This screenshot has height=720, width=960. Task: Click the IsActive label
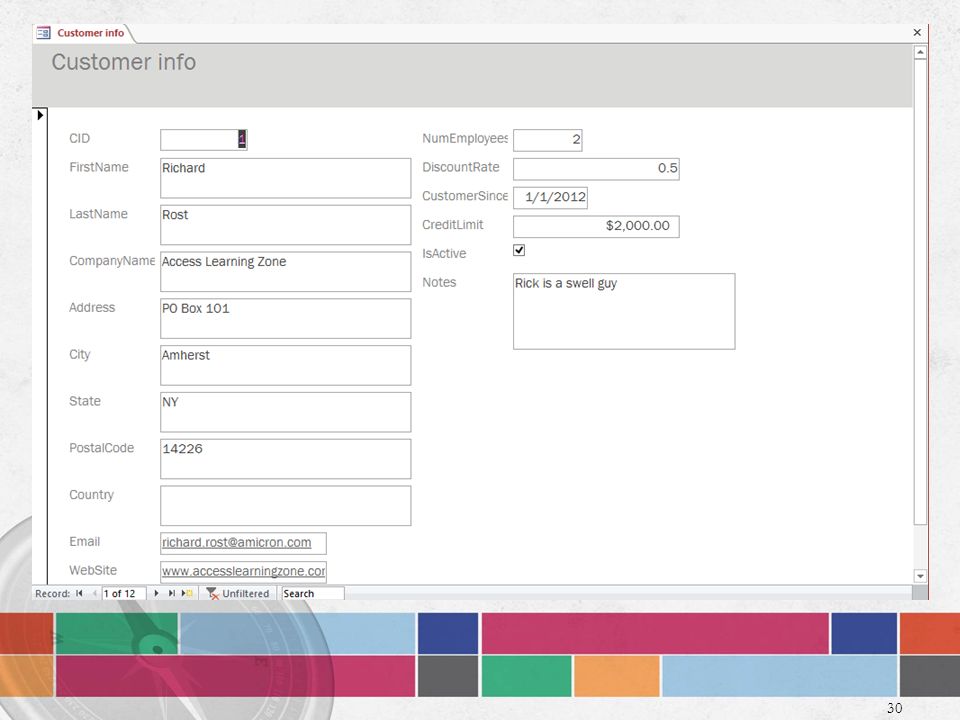tap(444, 253)
